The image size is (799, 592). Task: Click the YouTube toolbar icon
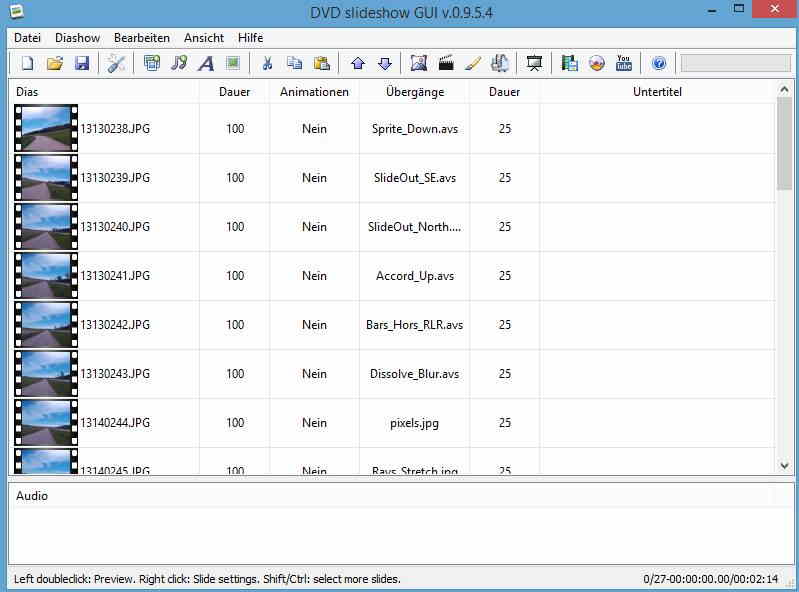click(x=624, y=63)
